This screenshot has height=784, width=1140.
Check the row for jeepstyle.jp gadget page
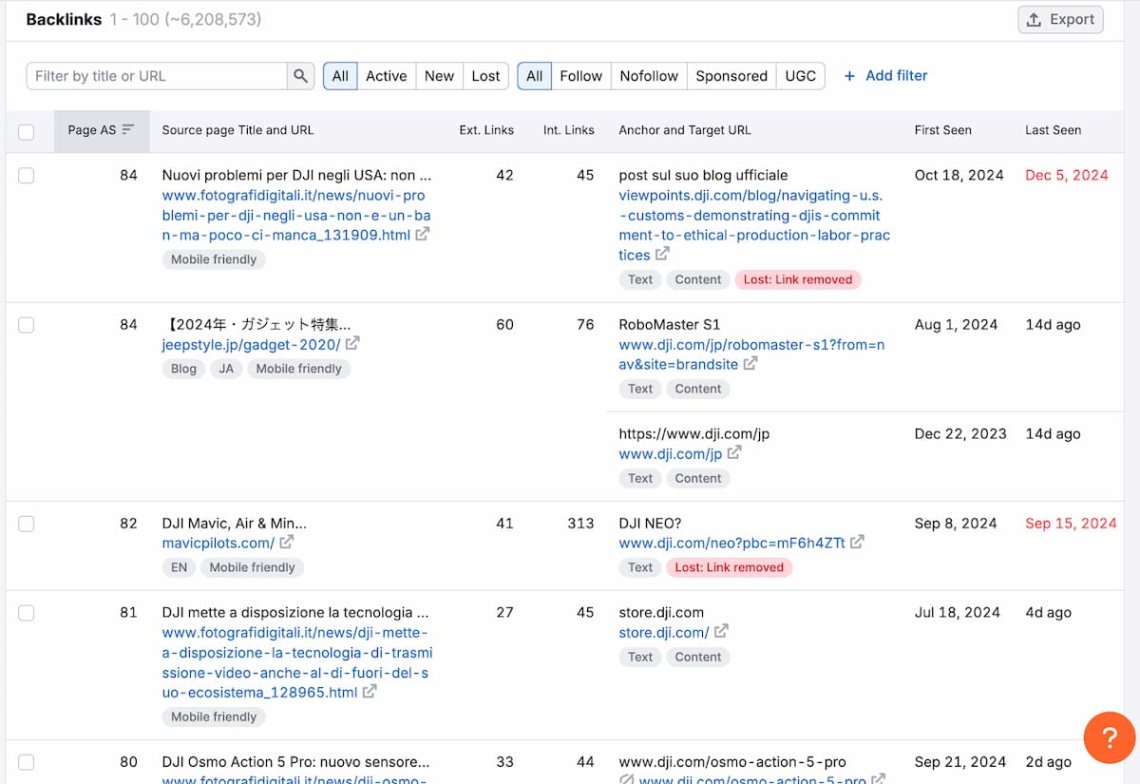click(x=26, y=325)
